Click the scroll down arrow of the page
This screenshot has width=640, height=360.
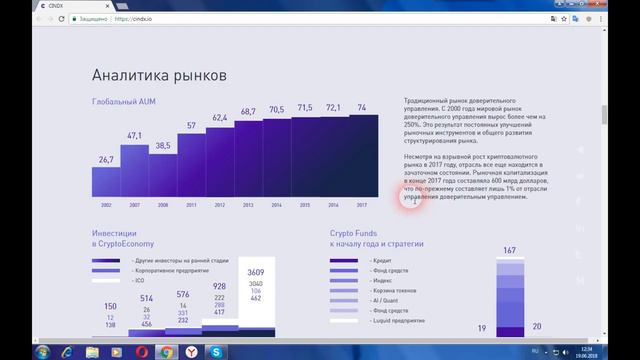click(x=604, y=333)
